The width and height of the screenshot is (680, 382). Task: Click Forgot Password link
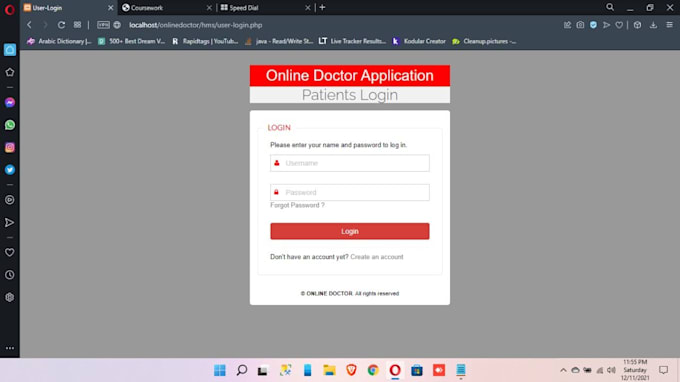[297, 205]
